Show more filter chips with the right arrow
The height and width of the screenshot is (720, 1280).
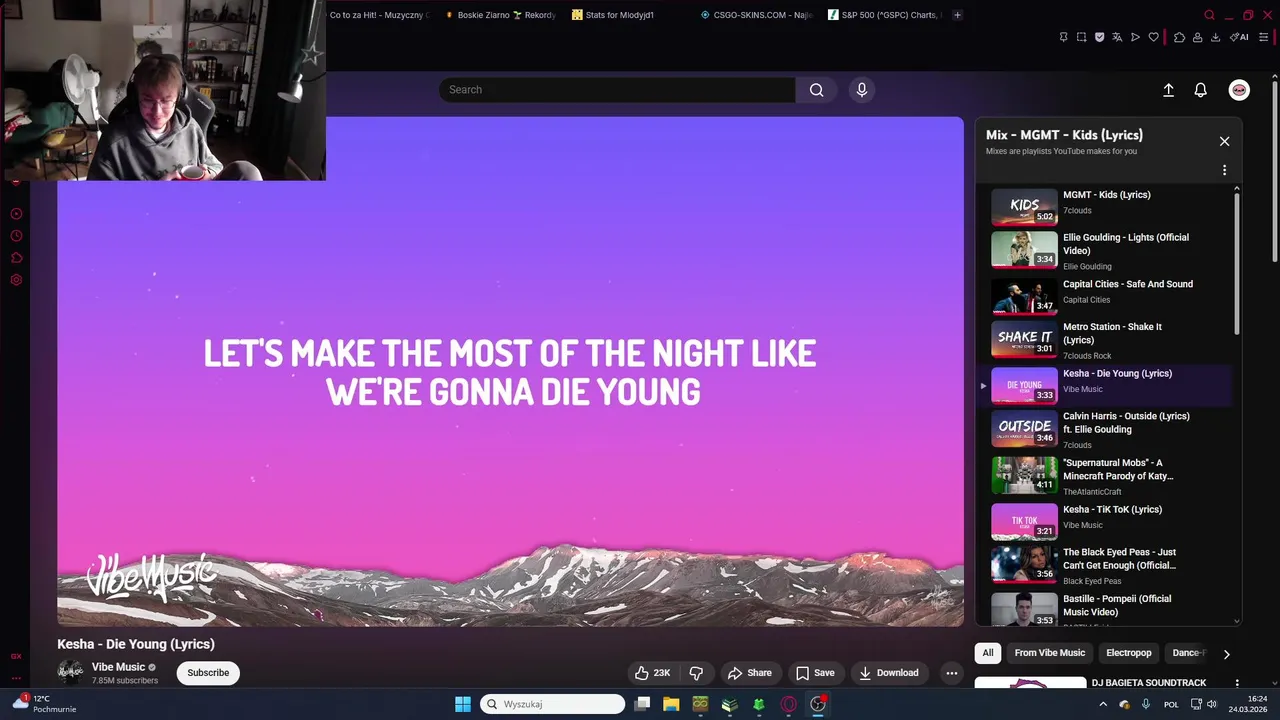click(1226, 654)
